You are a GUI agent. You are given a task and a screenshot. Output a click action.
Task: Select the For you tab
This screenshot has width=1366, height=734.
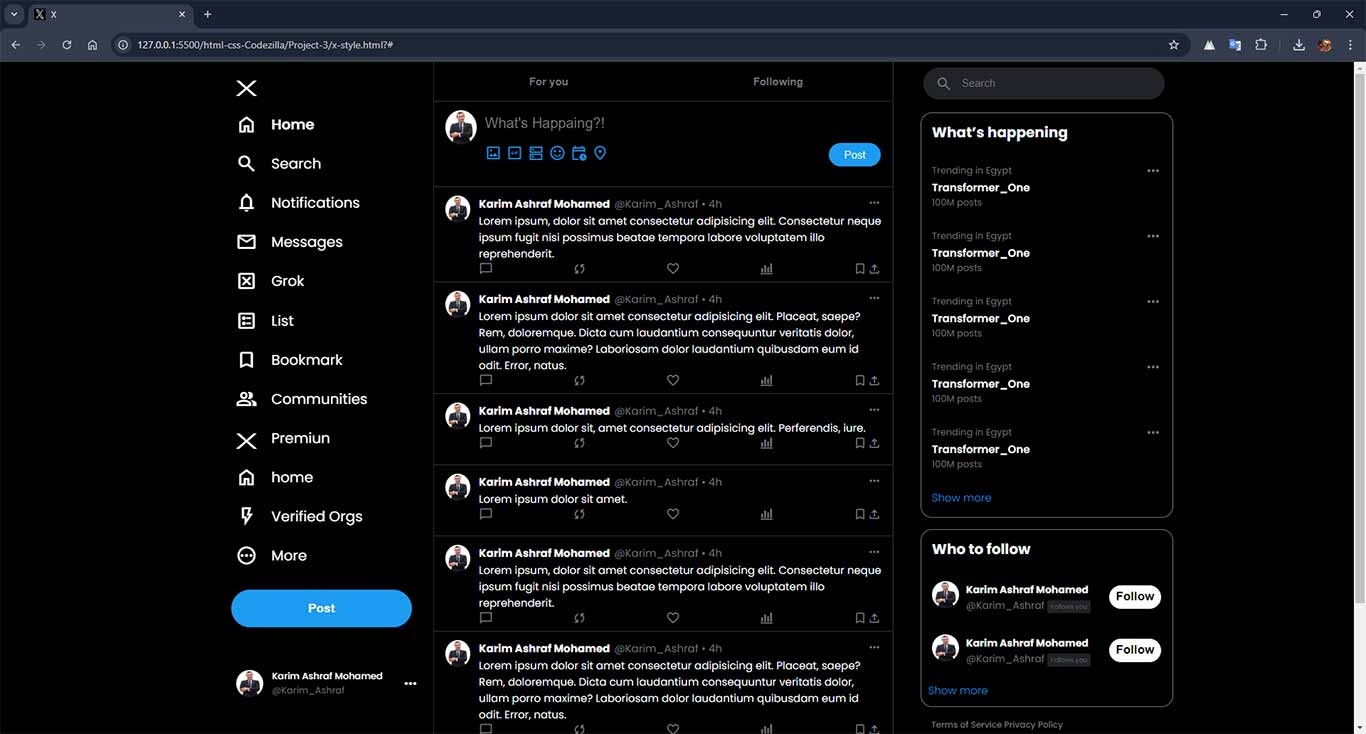click(x=548, y=82)
